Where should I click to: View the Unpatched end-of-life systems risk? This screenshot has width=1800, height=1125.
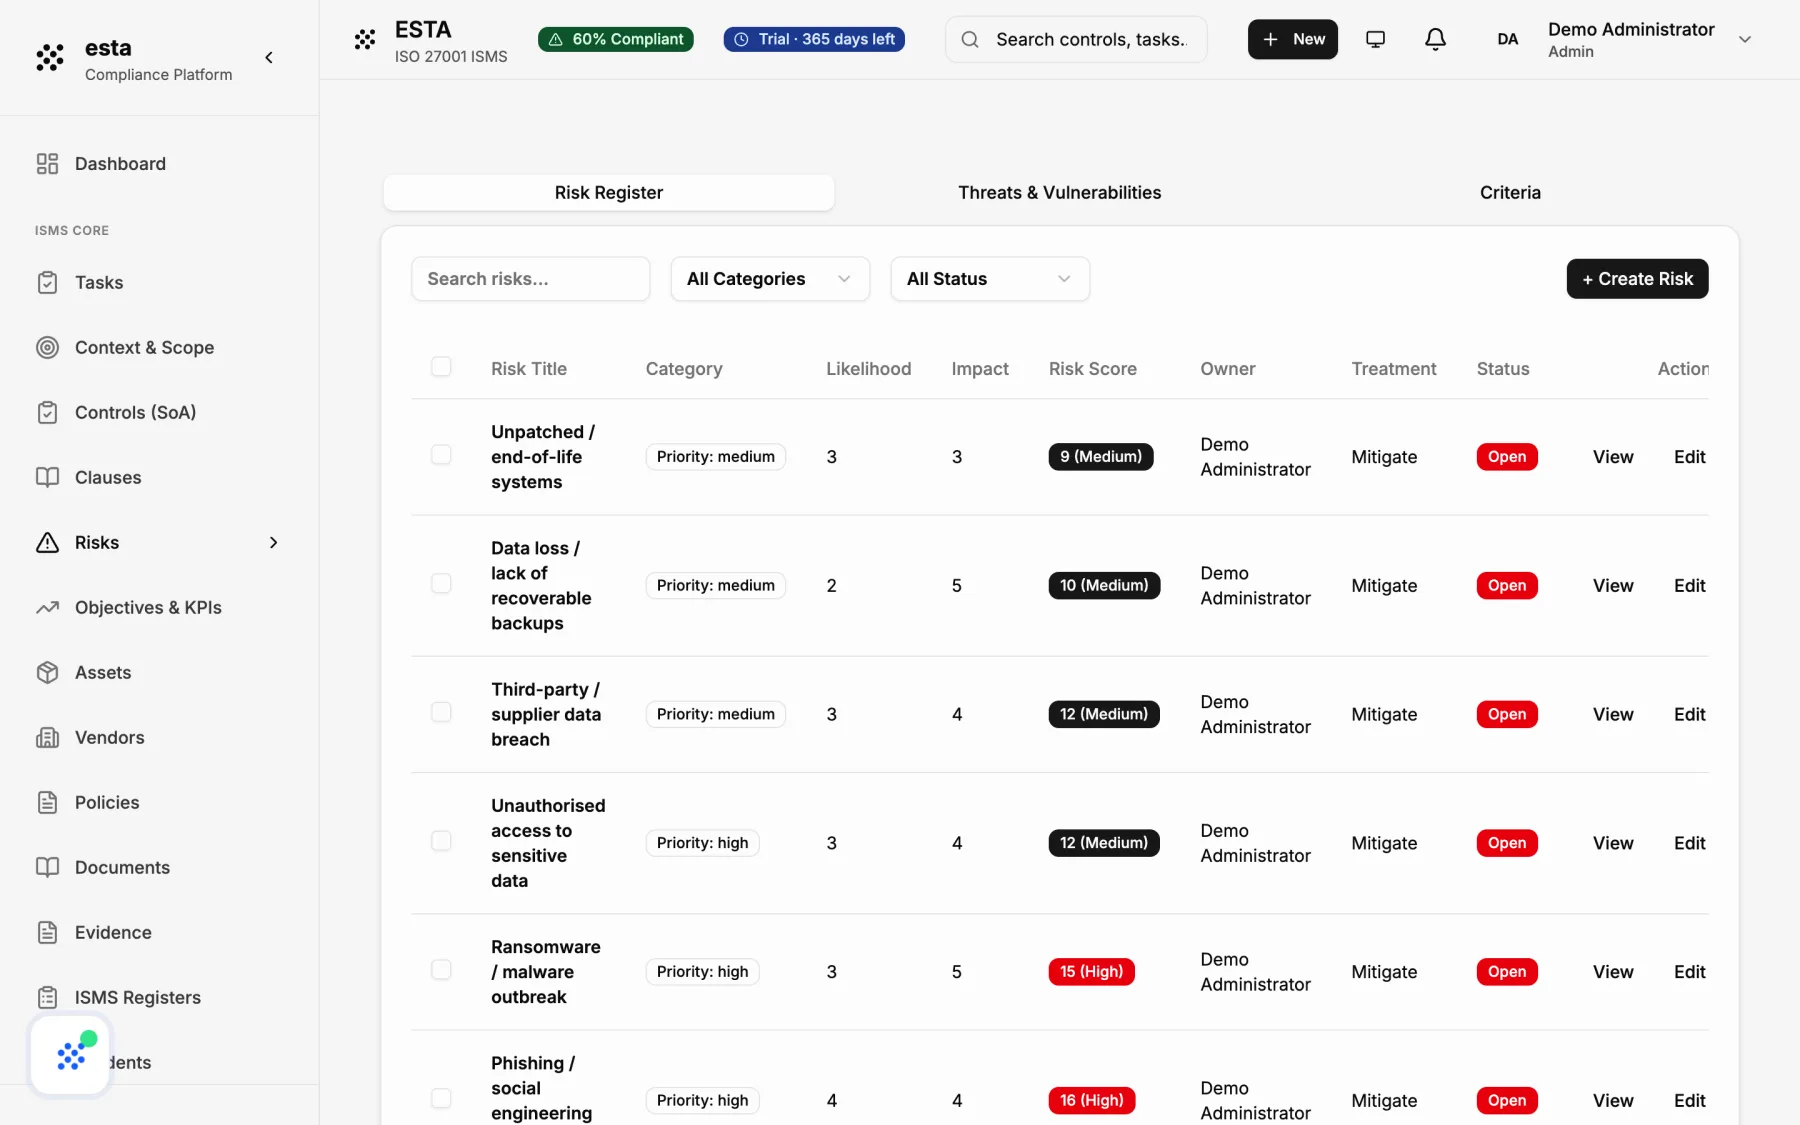pos(1613,457)
